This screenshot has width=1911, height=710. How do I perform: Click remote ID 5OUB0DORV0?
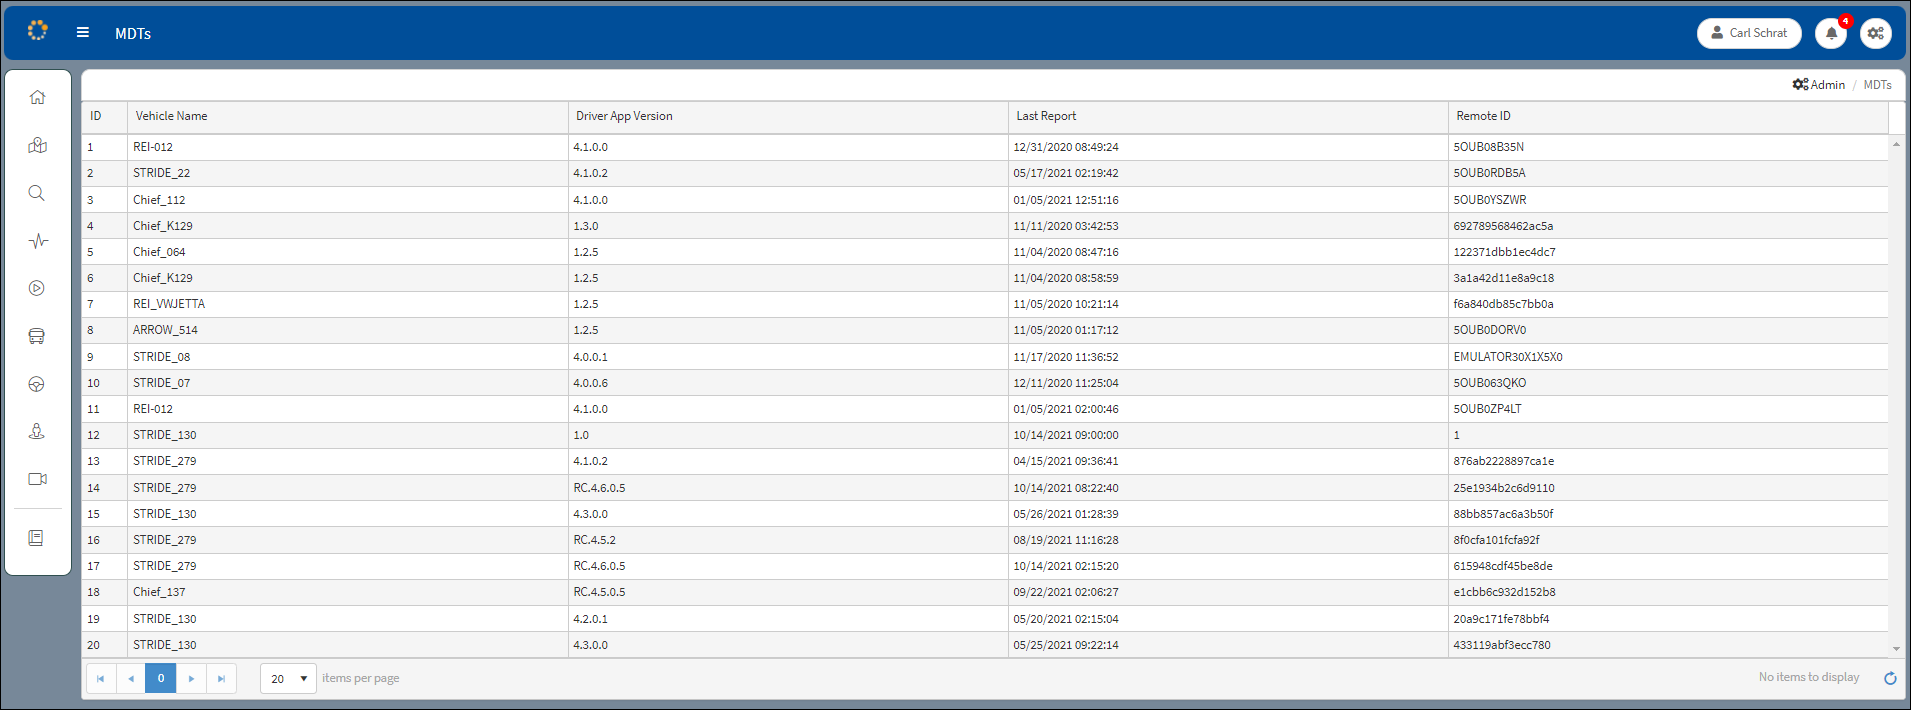(1668, 330)
